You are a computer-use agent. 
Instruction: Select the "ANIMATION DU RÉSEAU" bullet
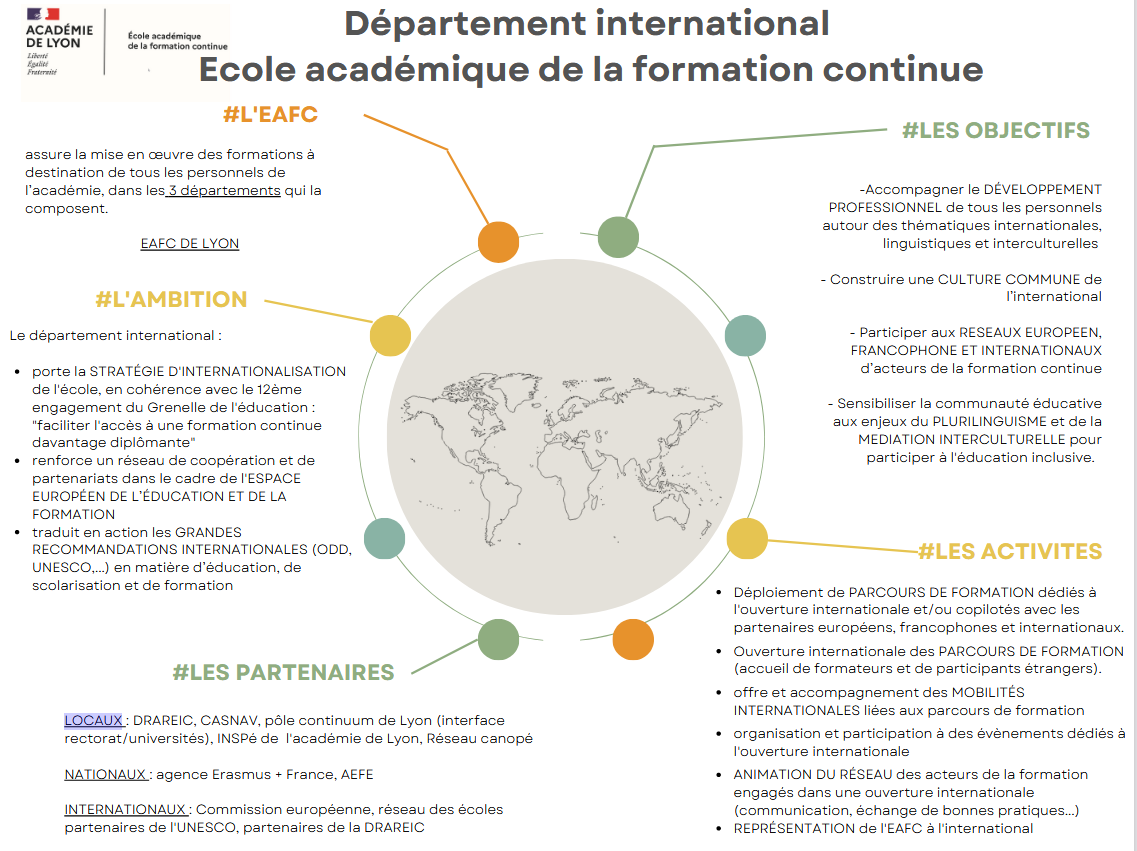911,792
